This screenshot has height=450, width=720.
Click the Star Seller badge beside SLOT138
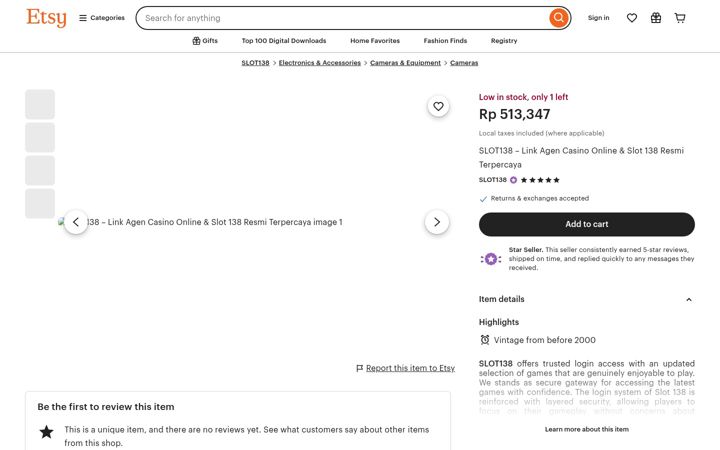coord(513,180)
